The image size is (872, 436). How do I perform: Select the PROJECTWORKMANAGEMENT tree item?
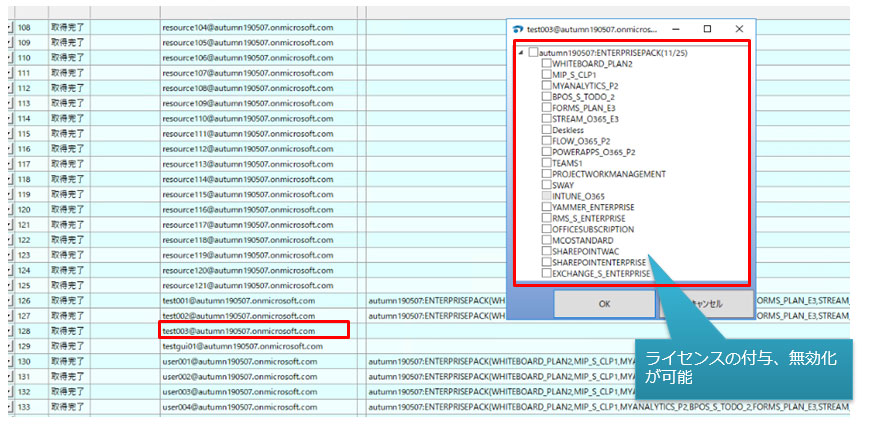coord(609,174)
